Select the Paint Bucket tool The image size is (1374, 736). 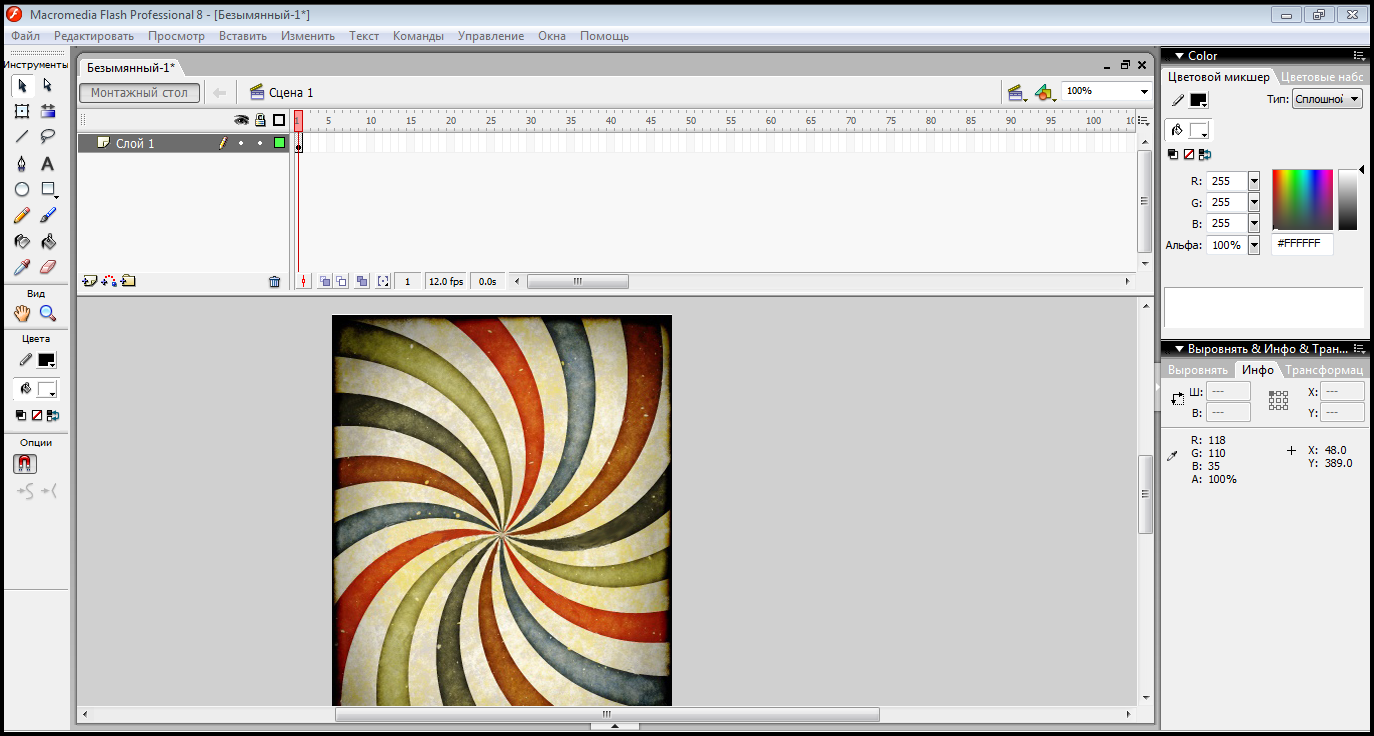click(47, 241)
